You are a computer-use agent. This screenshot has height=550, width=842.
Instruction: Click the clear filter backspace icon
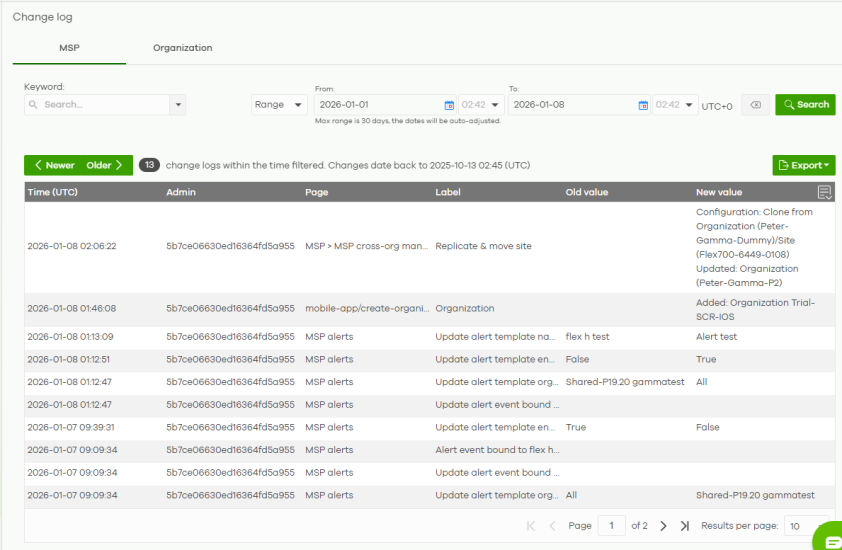pos(756,105)
